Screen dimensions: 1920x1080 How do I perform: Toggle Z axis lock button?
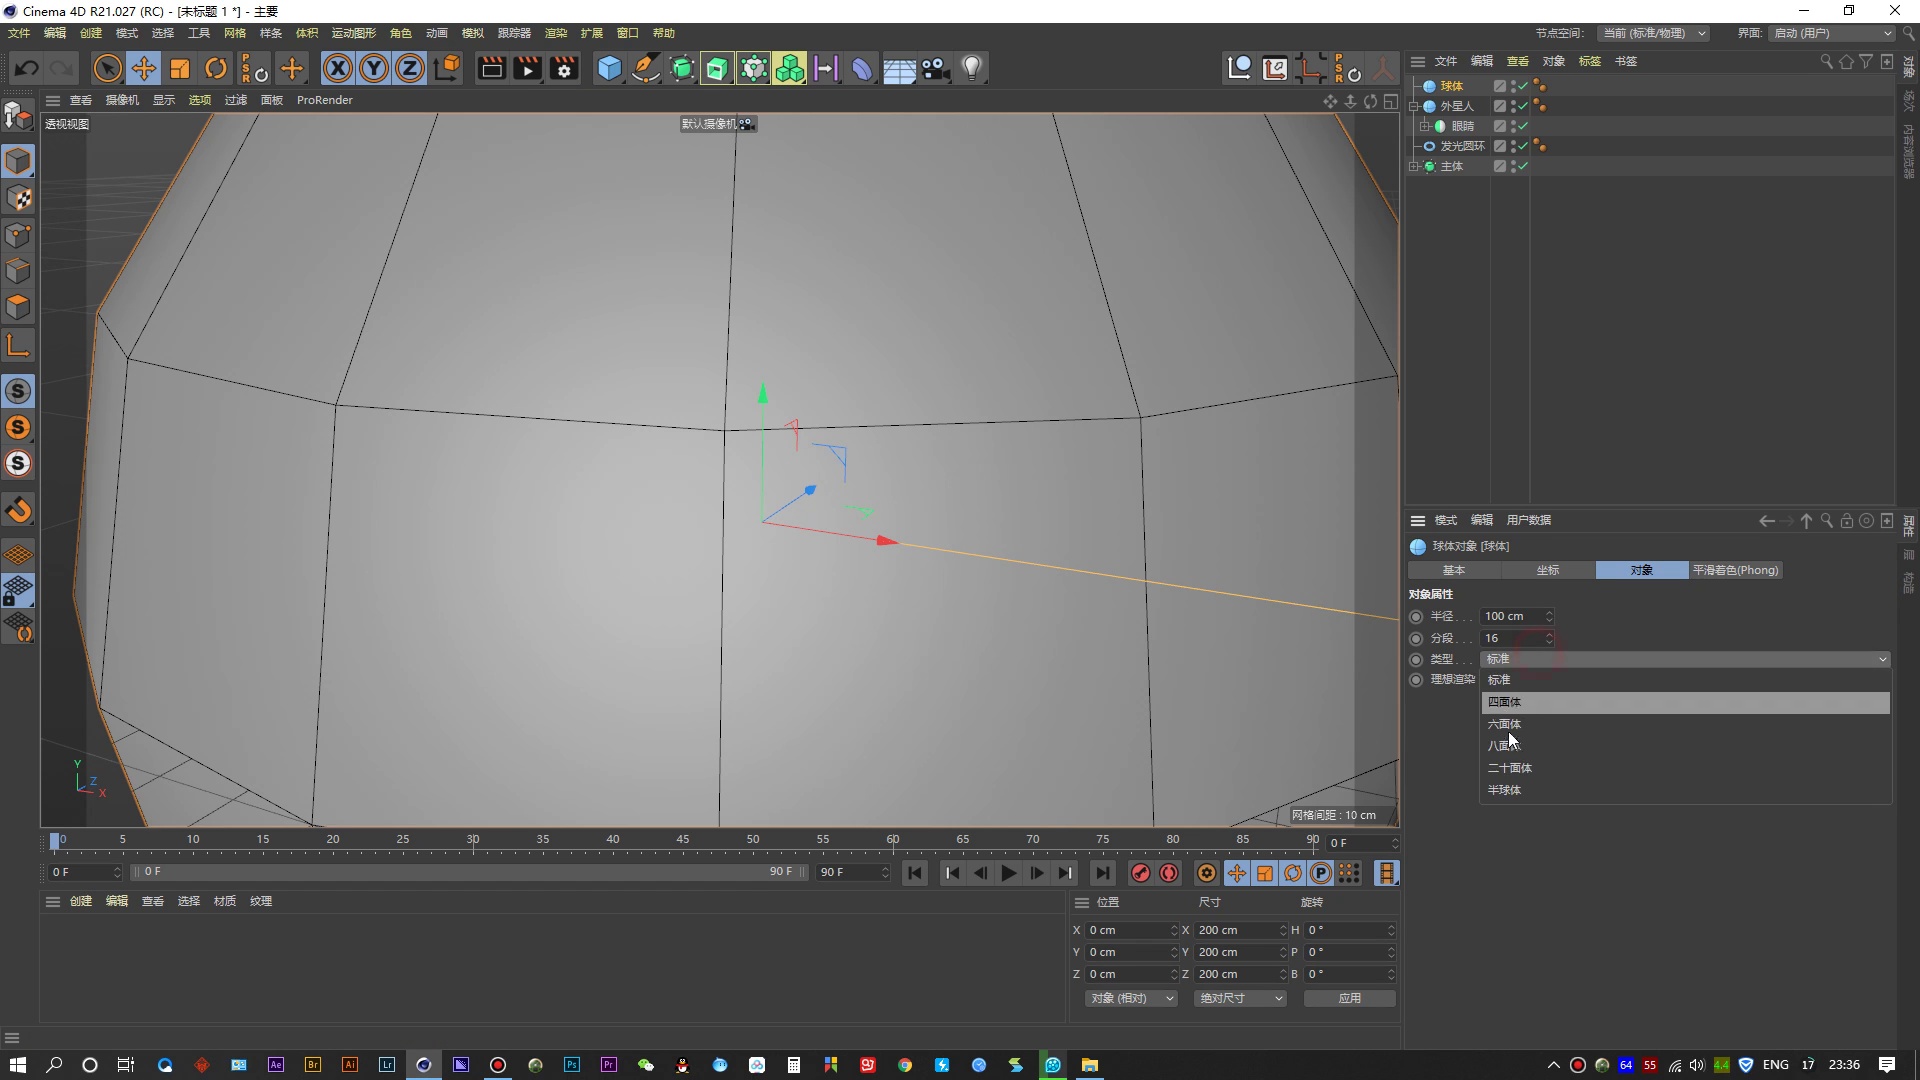click(x=410, y=69)
